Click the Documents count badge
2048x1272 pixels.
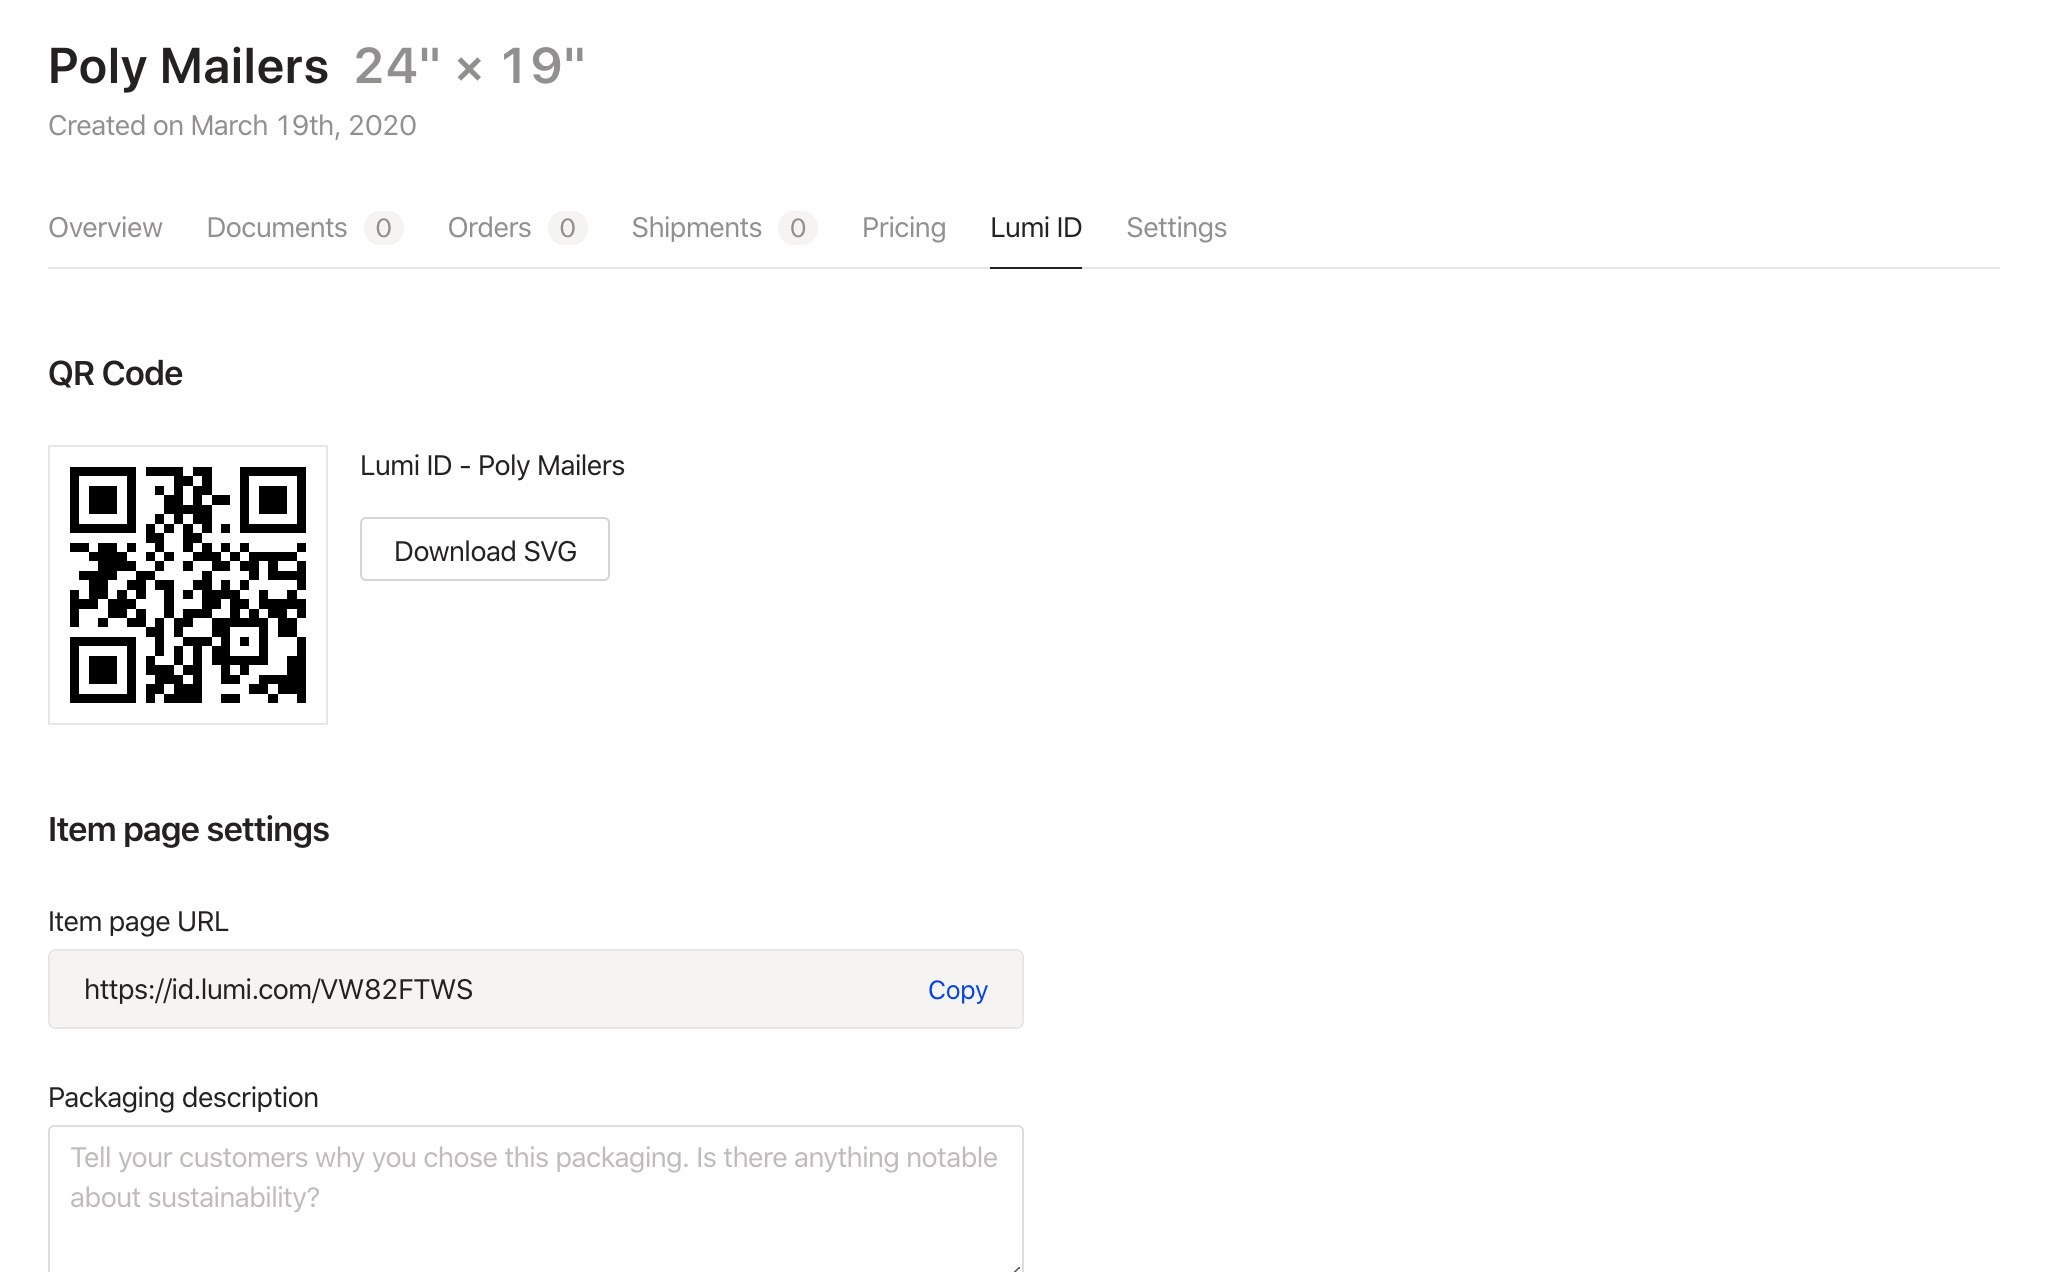coord(383,228)
